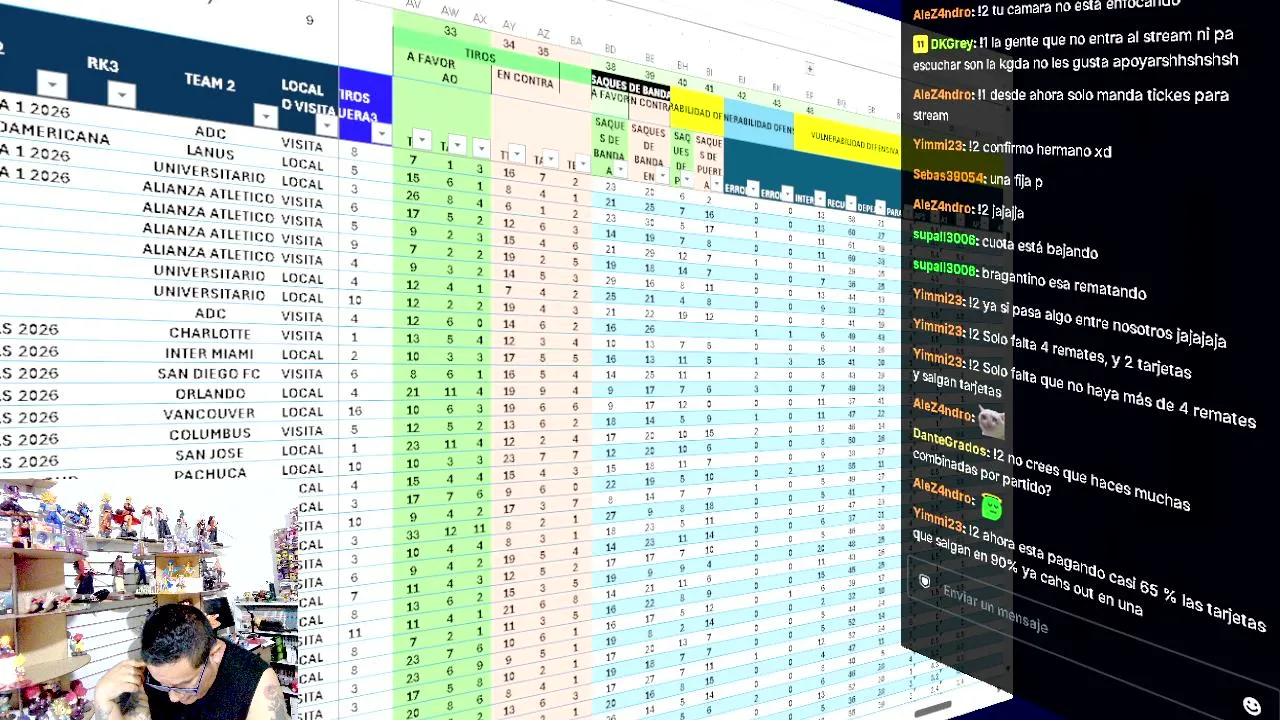This screenshot has height=720, width=1280.
Task: Select the VANCOUVER team cell
Action: 209,413
